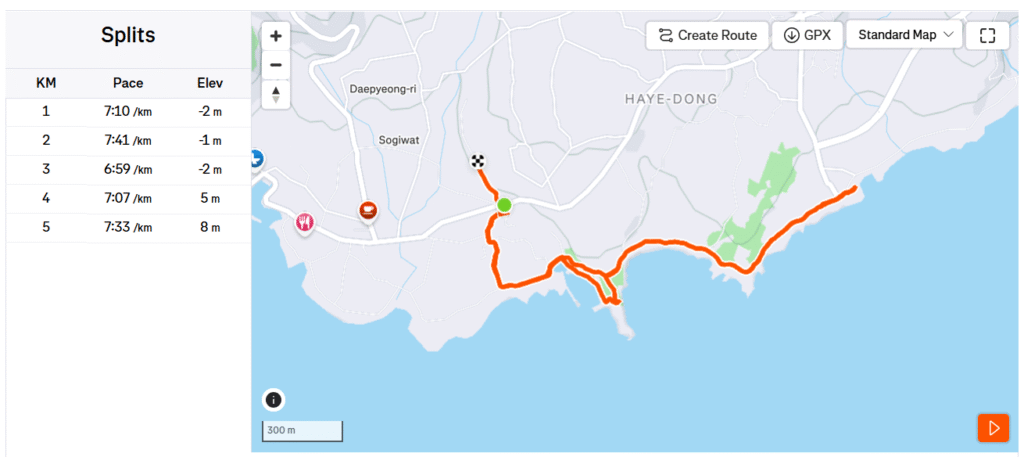Select the green start point marker
Viewport: 1024px width, 457px height.
click(x=504, y=205)
